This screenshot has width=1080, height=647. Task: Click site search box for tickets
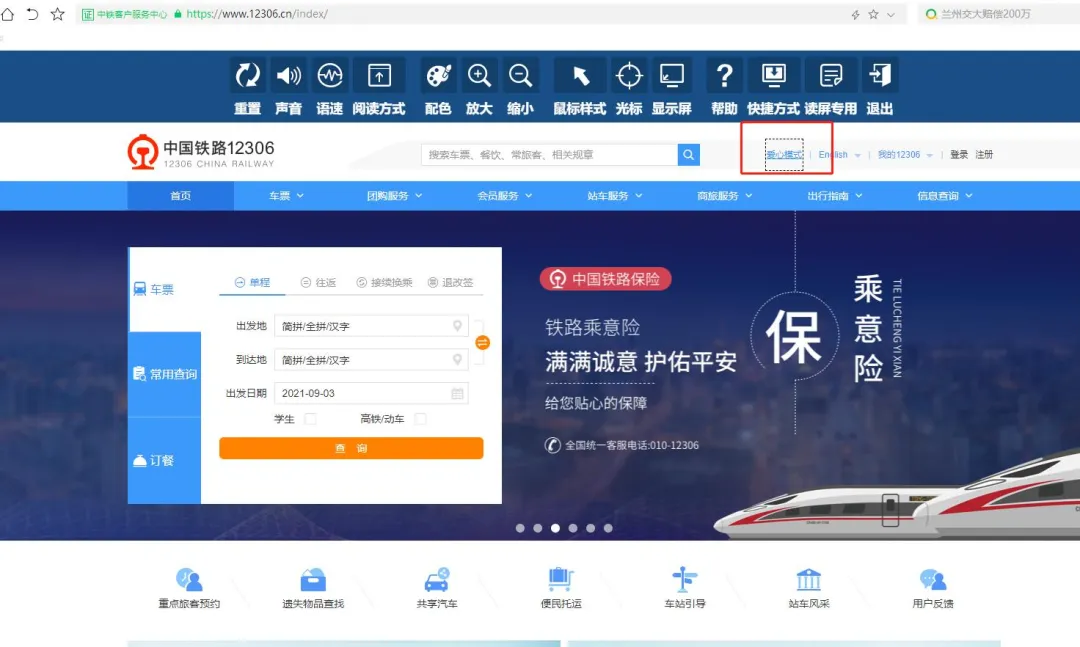(549, 154)
